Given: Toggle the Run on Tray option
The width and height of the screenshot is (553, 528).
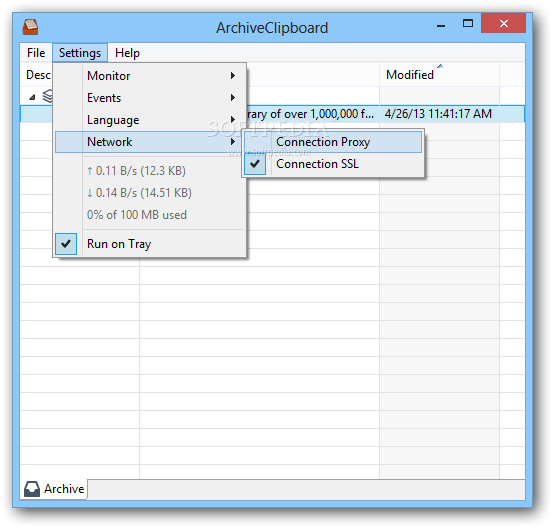Looking at the screenshot, I should pos(150,244).
